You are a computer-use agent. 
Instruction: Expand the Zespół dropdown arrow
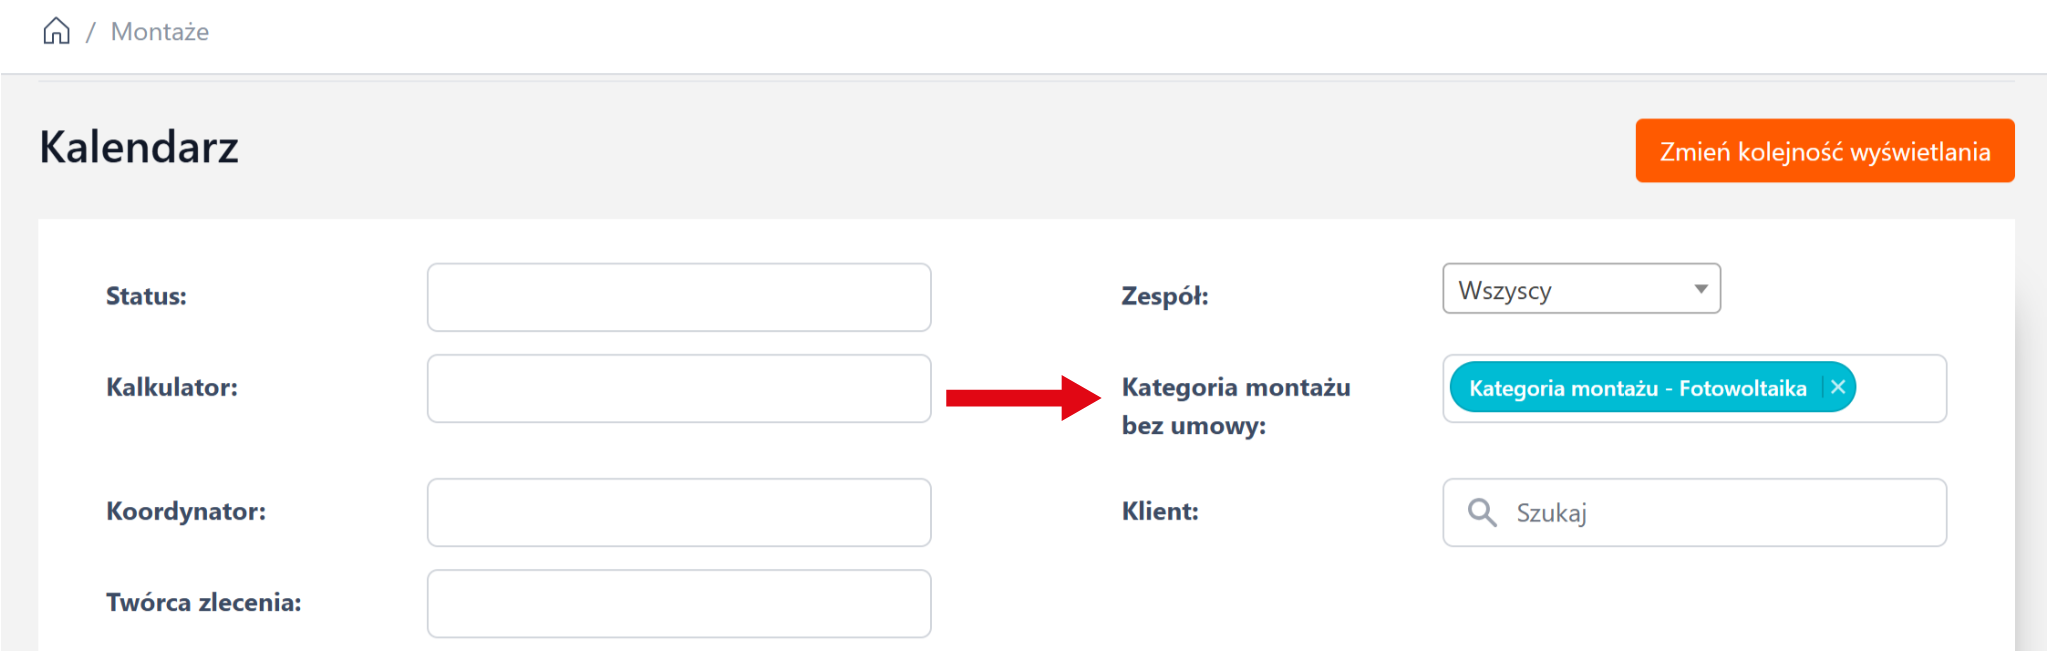point(1700,289)
